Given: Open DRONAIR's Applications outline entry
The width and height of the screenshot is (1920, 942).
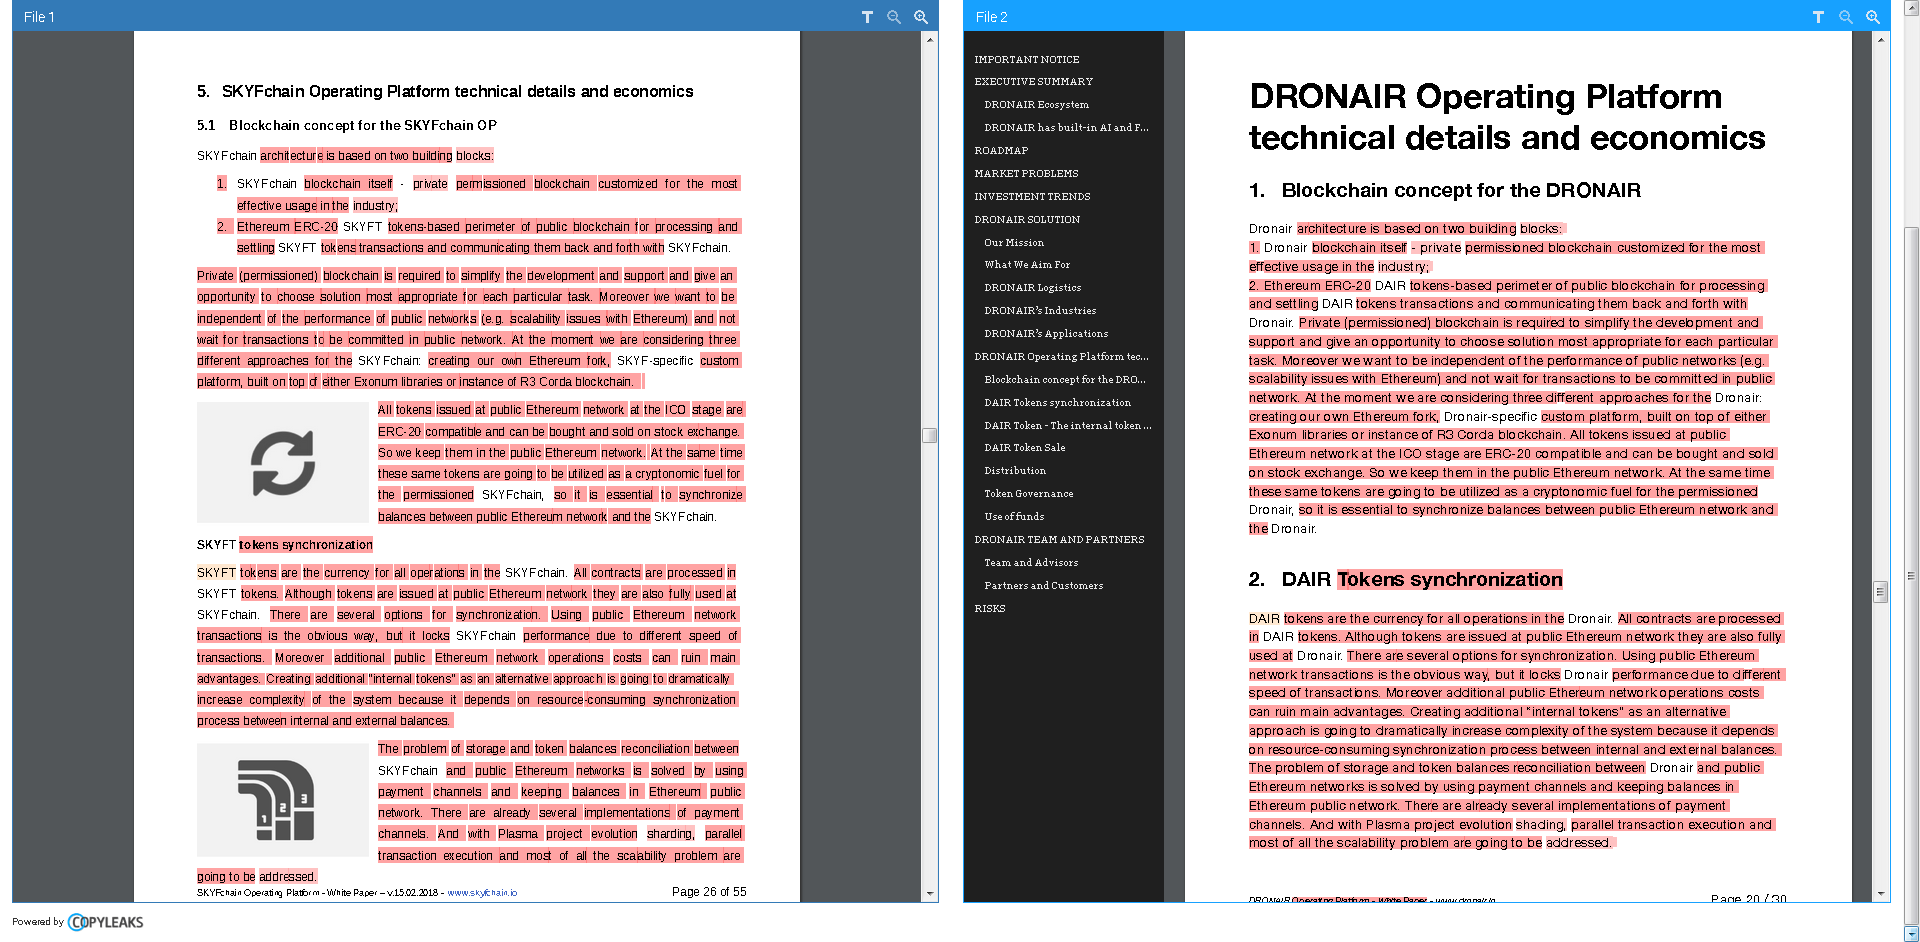Looking at the screenshot, I should [1046, 334].
